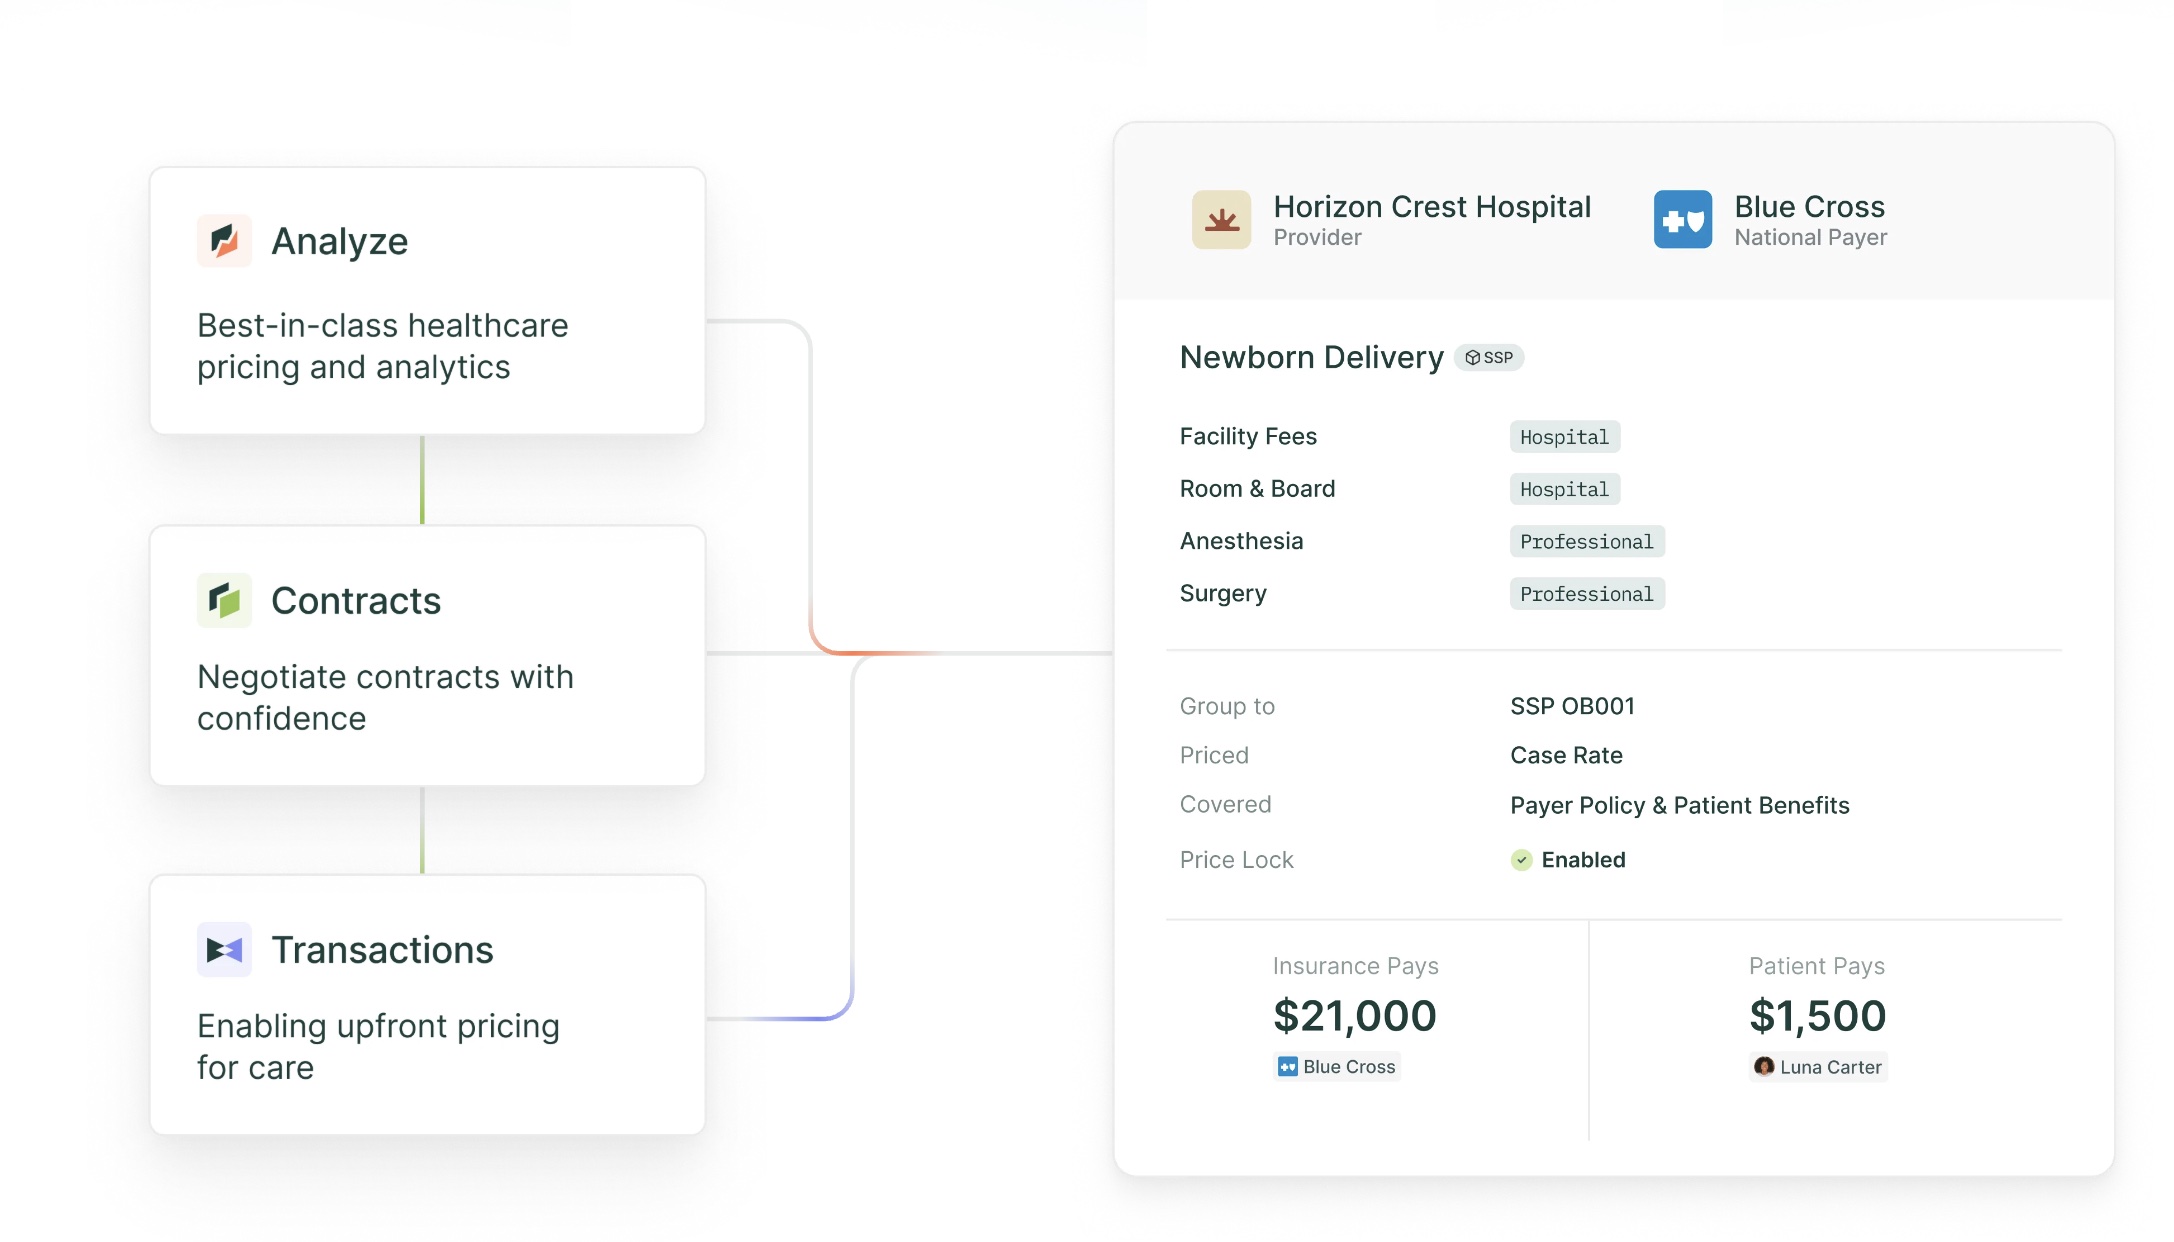Click the Professional pill next to Surgery
The height and width of the screenshot is (1242, 2174).
1586,593
